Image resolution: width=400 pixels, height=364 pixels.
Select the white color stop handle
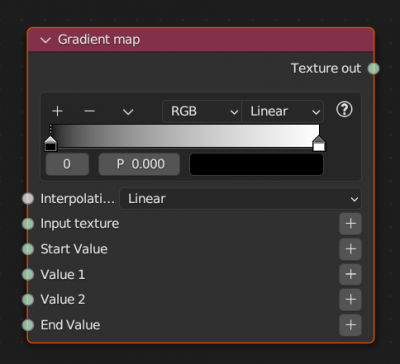319,143
